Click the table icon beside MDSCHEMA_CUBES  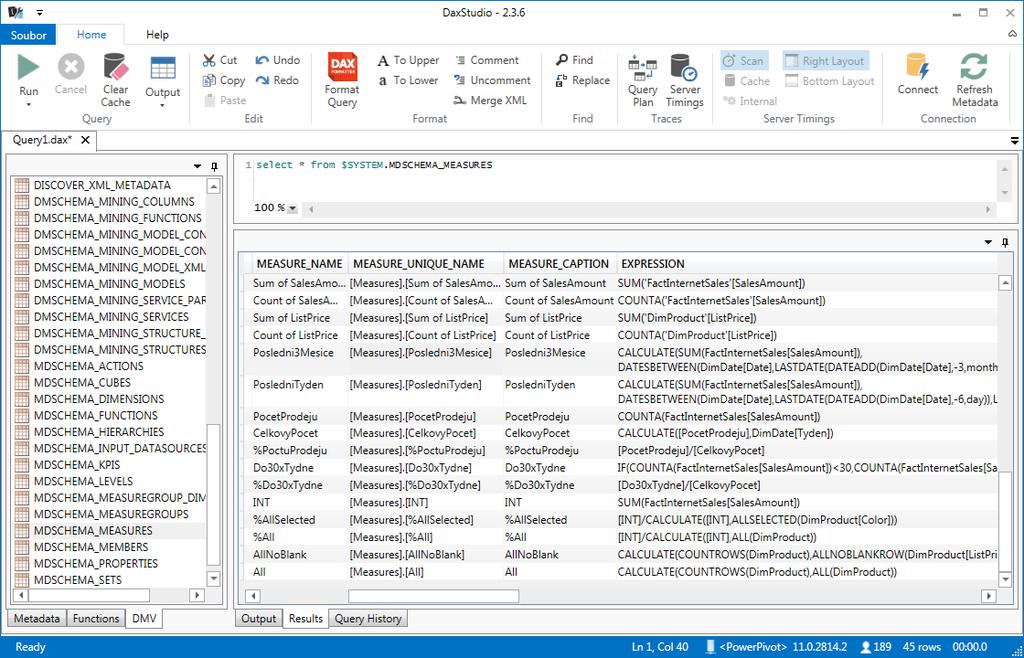[22, 383]
